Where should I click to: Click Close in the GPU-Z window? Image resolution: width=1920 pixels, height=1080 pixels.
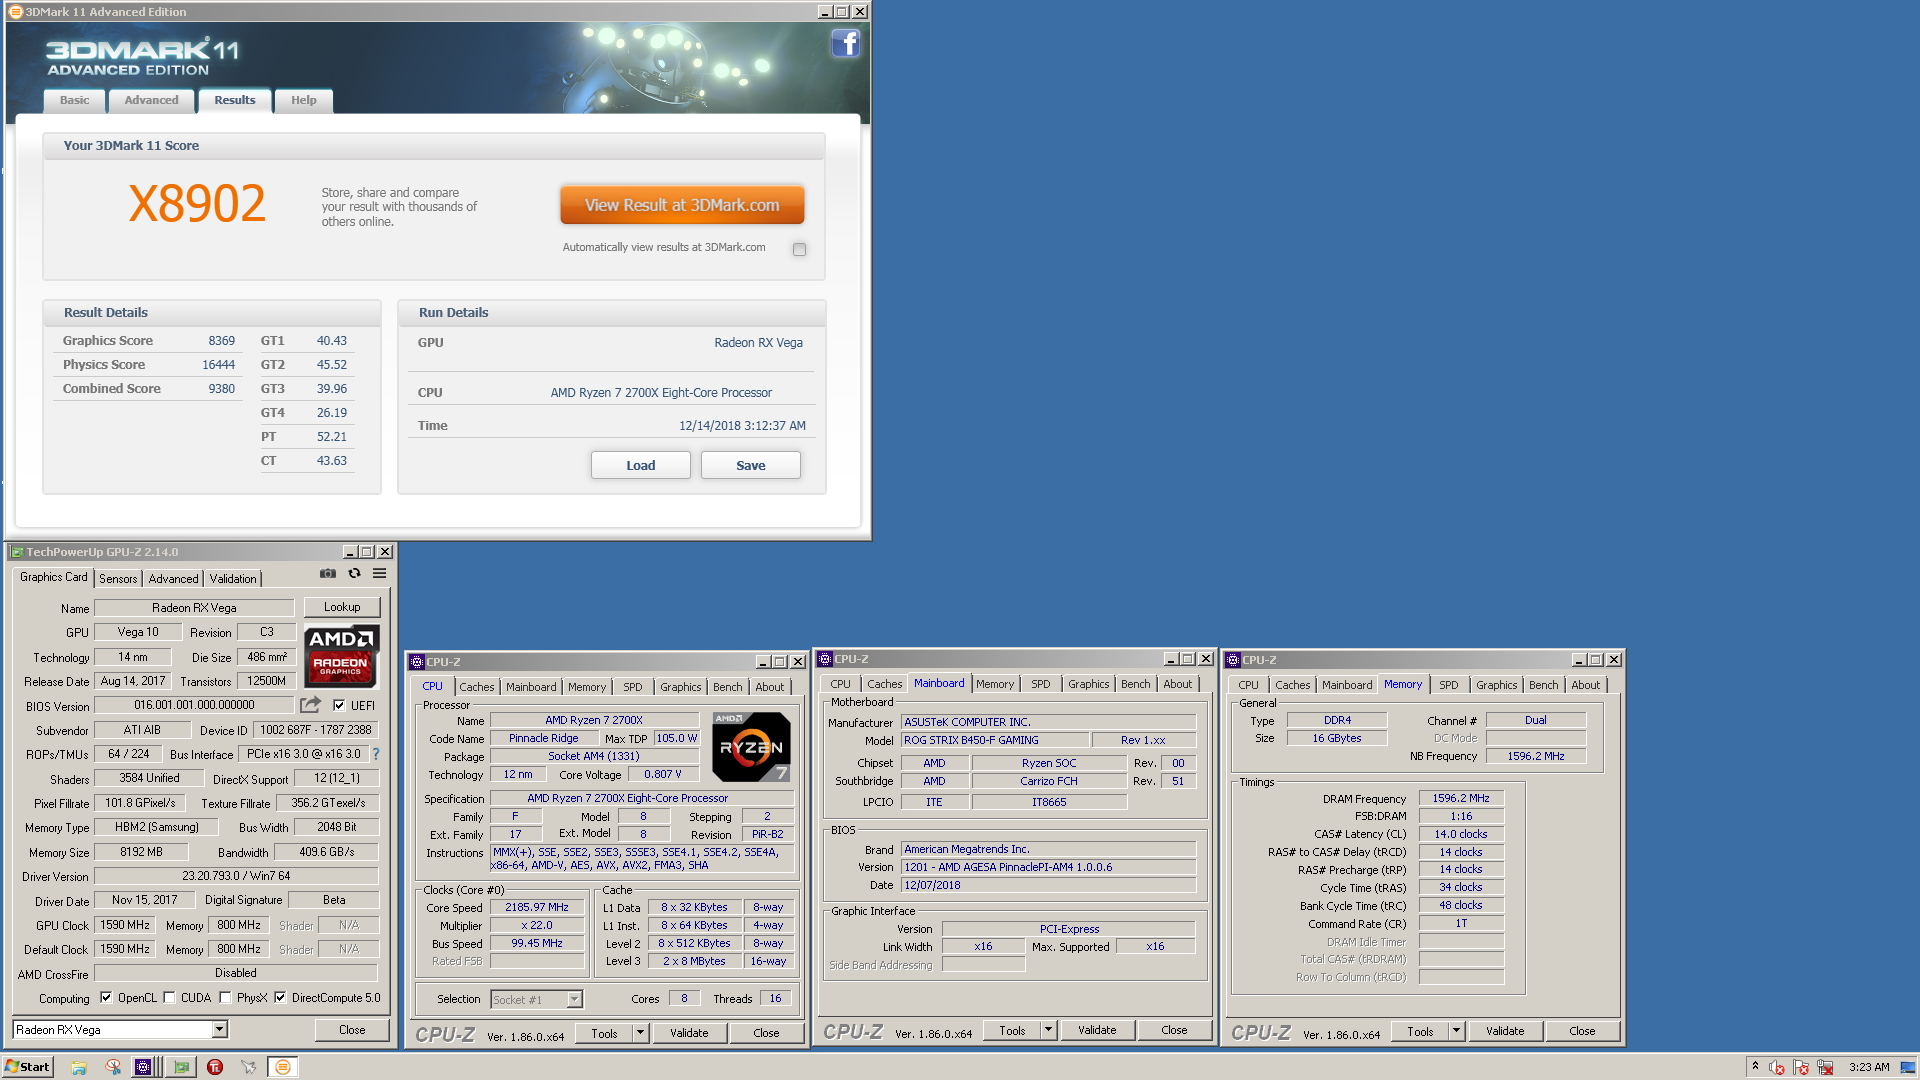click(x=352, y=1029)
